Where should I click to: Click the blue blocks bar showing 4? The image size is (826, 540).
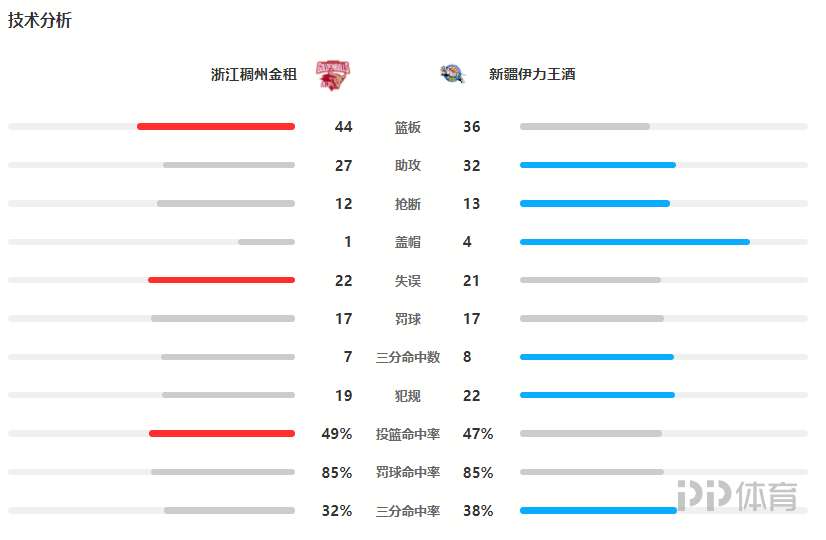click(635, 242)
